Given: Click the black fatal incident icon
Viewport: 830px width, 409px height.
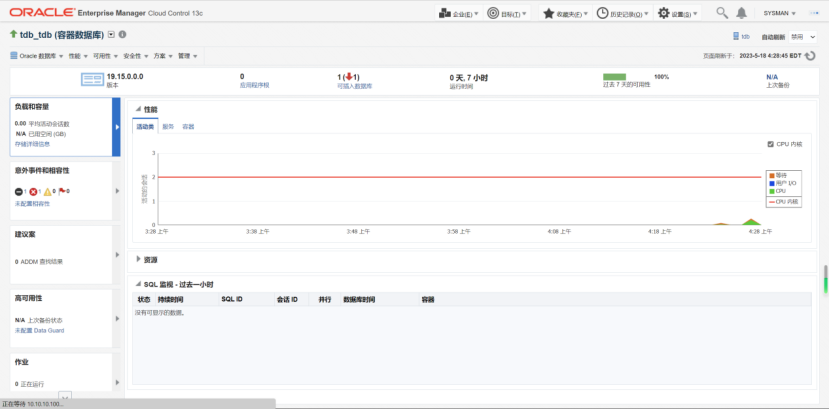Looking at the screenshot, I should click(19, 192).
